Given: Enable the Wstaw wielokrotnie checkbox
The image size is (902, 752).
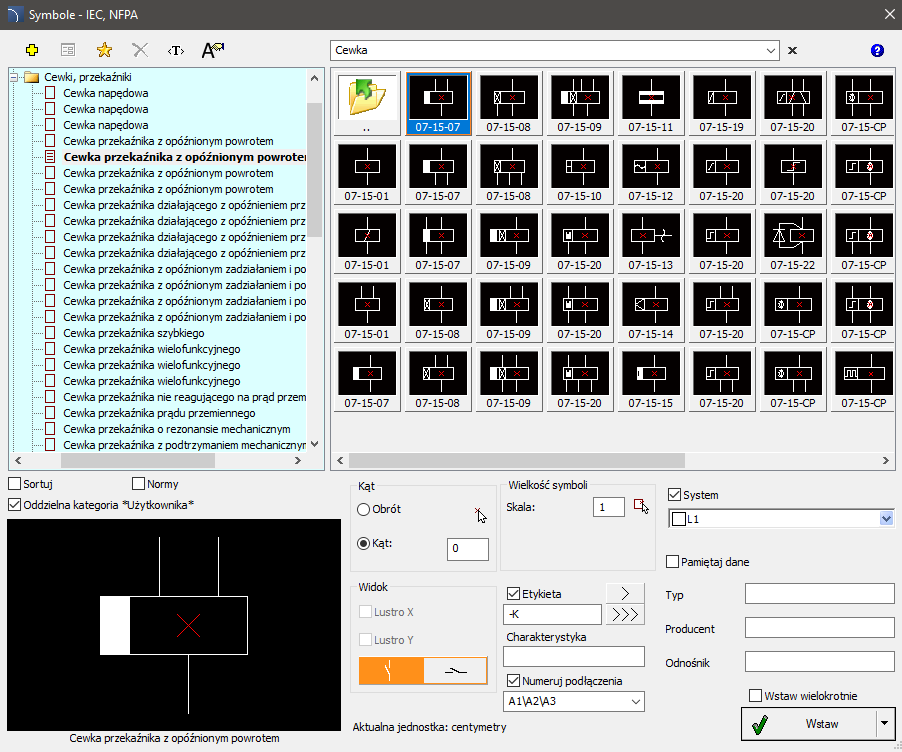Looking at the screenshot, I should click(756, 696).
